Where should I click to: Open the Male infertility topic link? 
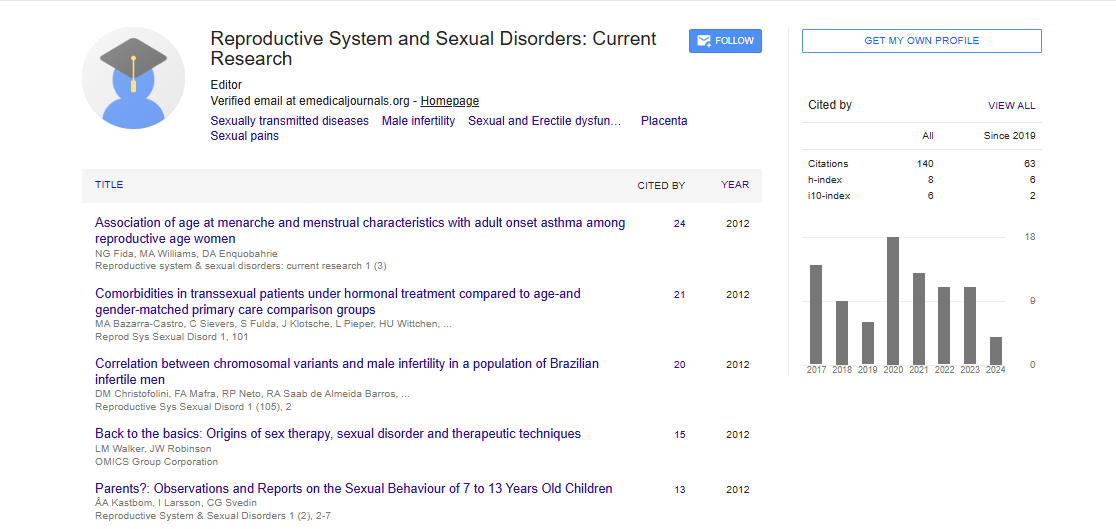[x=418, y=121]
